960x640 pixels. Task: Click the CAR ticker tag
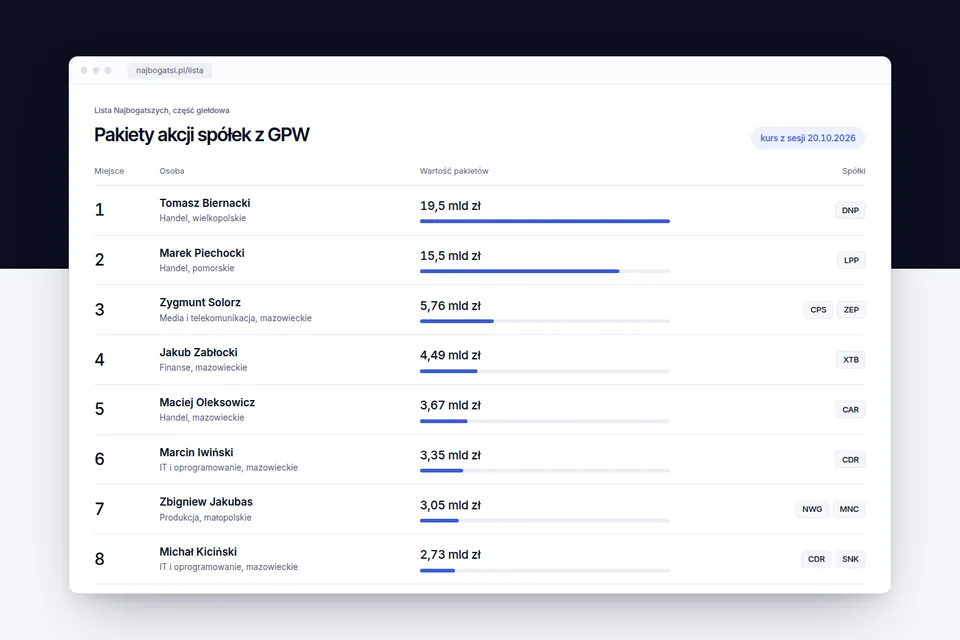point(850,410)
